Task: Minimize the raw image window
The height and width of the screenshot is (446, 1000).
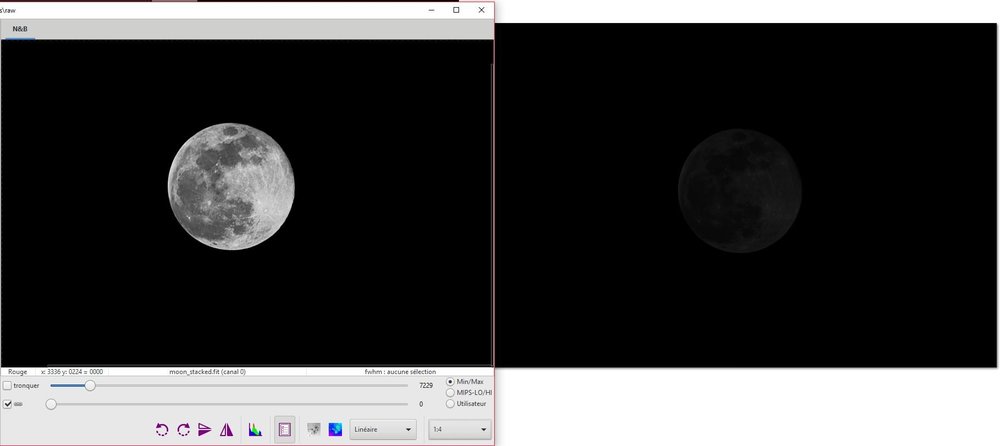Action: (x=432, y=10)
